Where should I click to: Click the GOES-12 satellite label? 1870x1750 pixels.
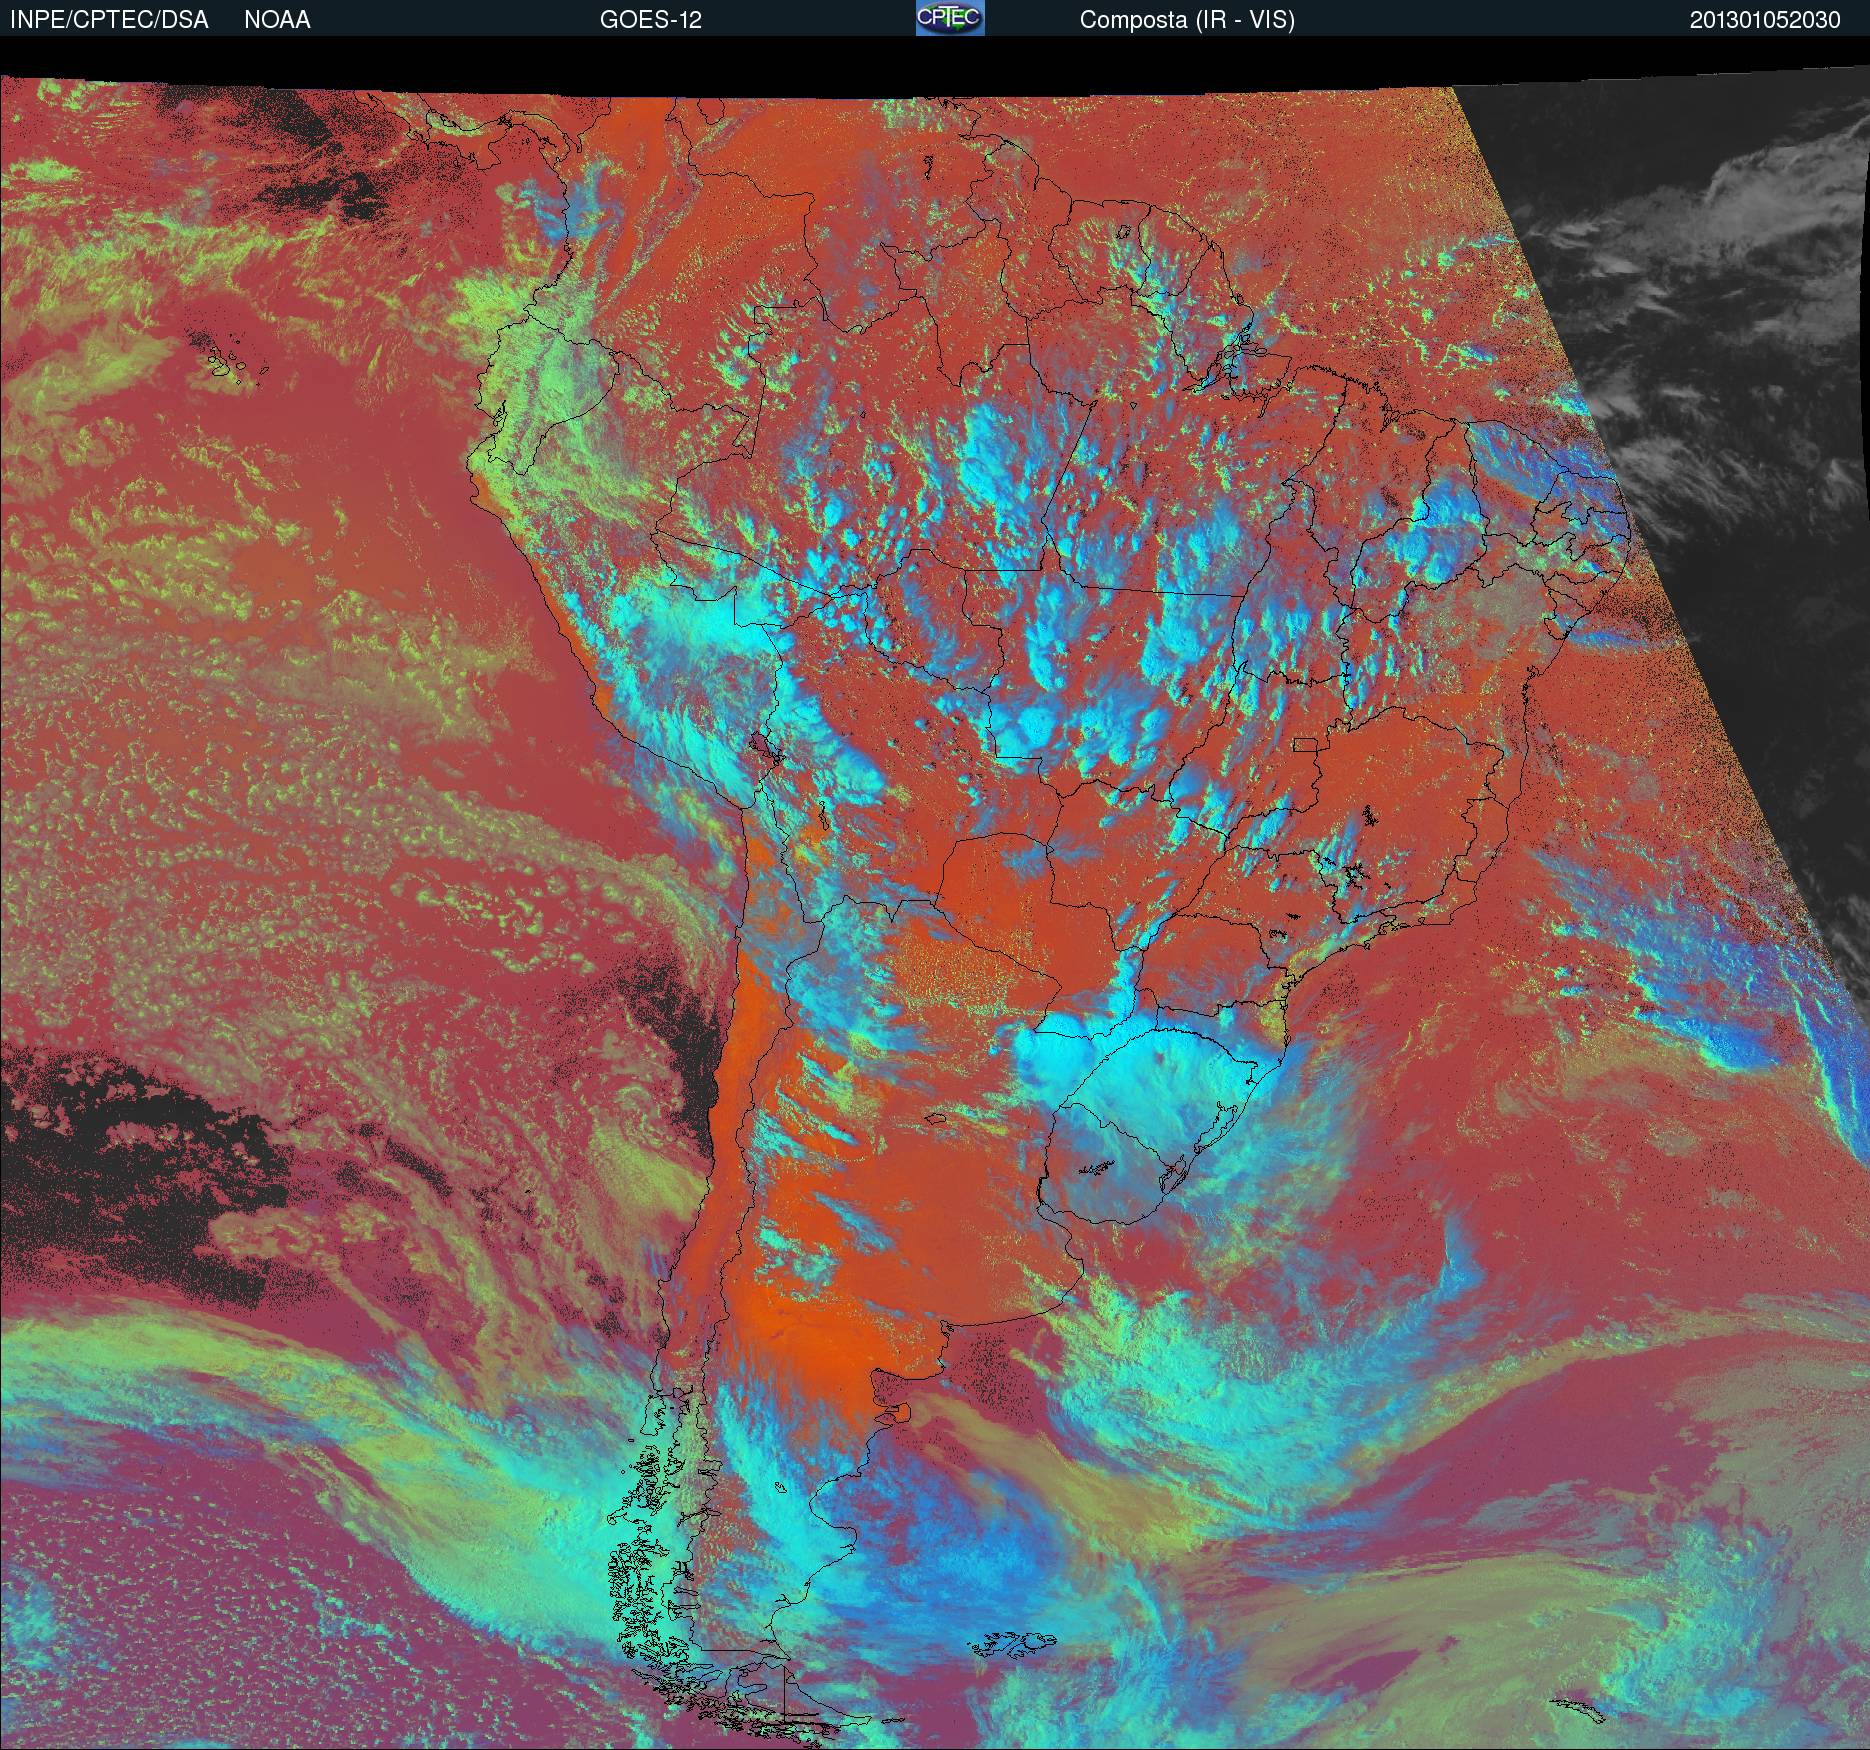point(650,20)
